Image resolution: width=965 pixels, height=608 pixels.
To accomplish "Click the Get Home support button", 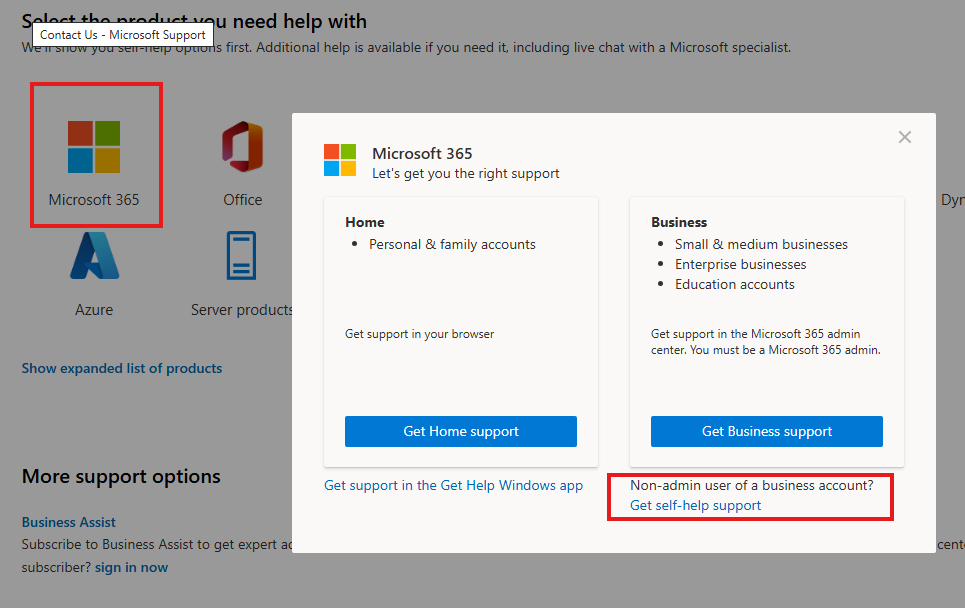I will click(x=461, y=431).
